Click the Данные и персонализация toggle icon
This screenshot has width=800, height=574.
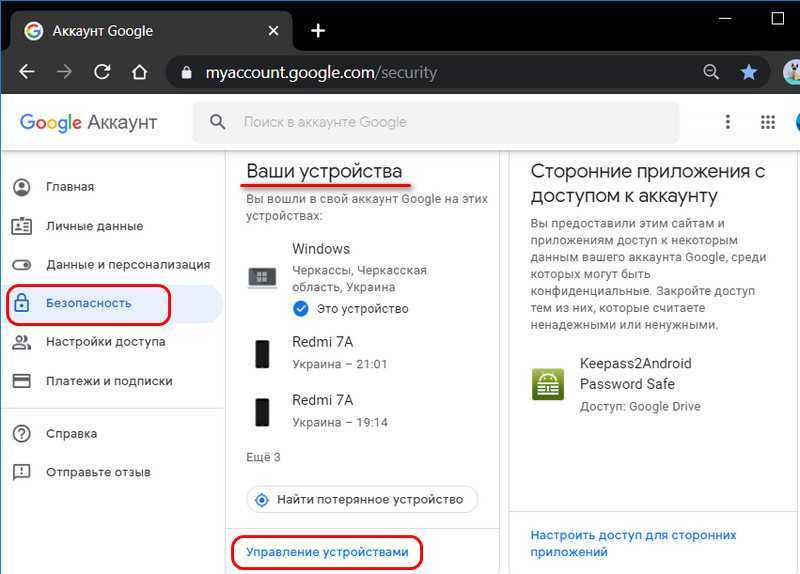pyautogui.click(x=21, y=265)
